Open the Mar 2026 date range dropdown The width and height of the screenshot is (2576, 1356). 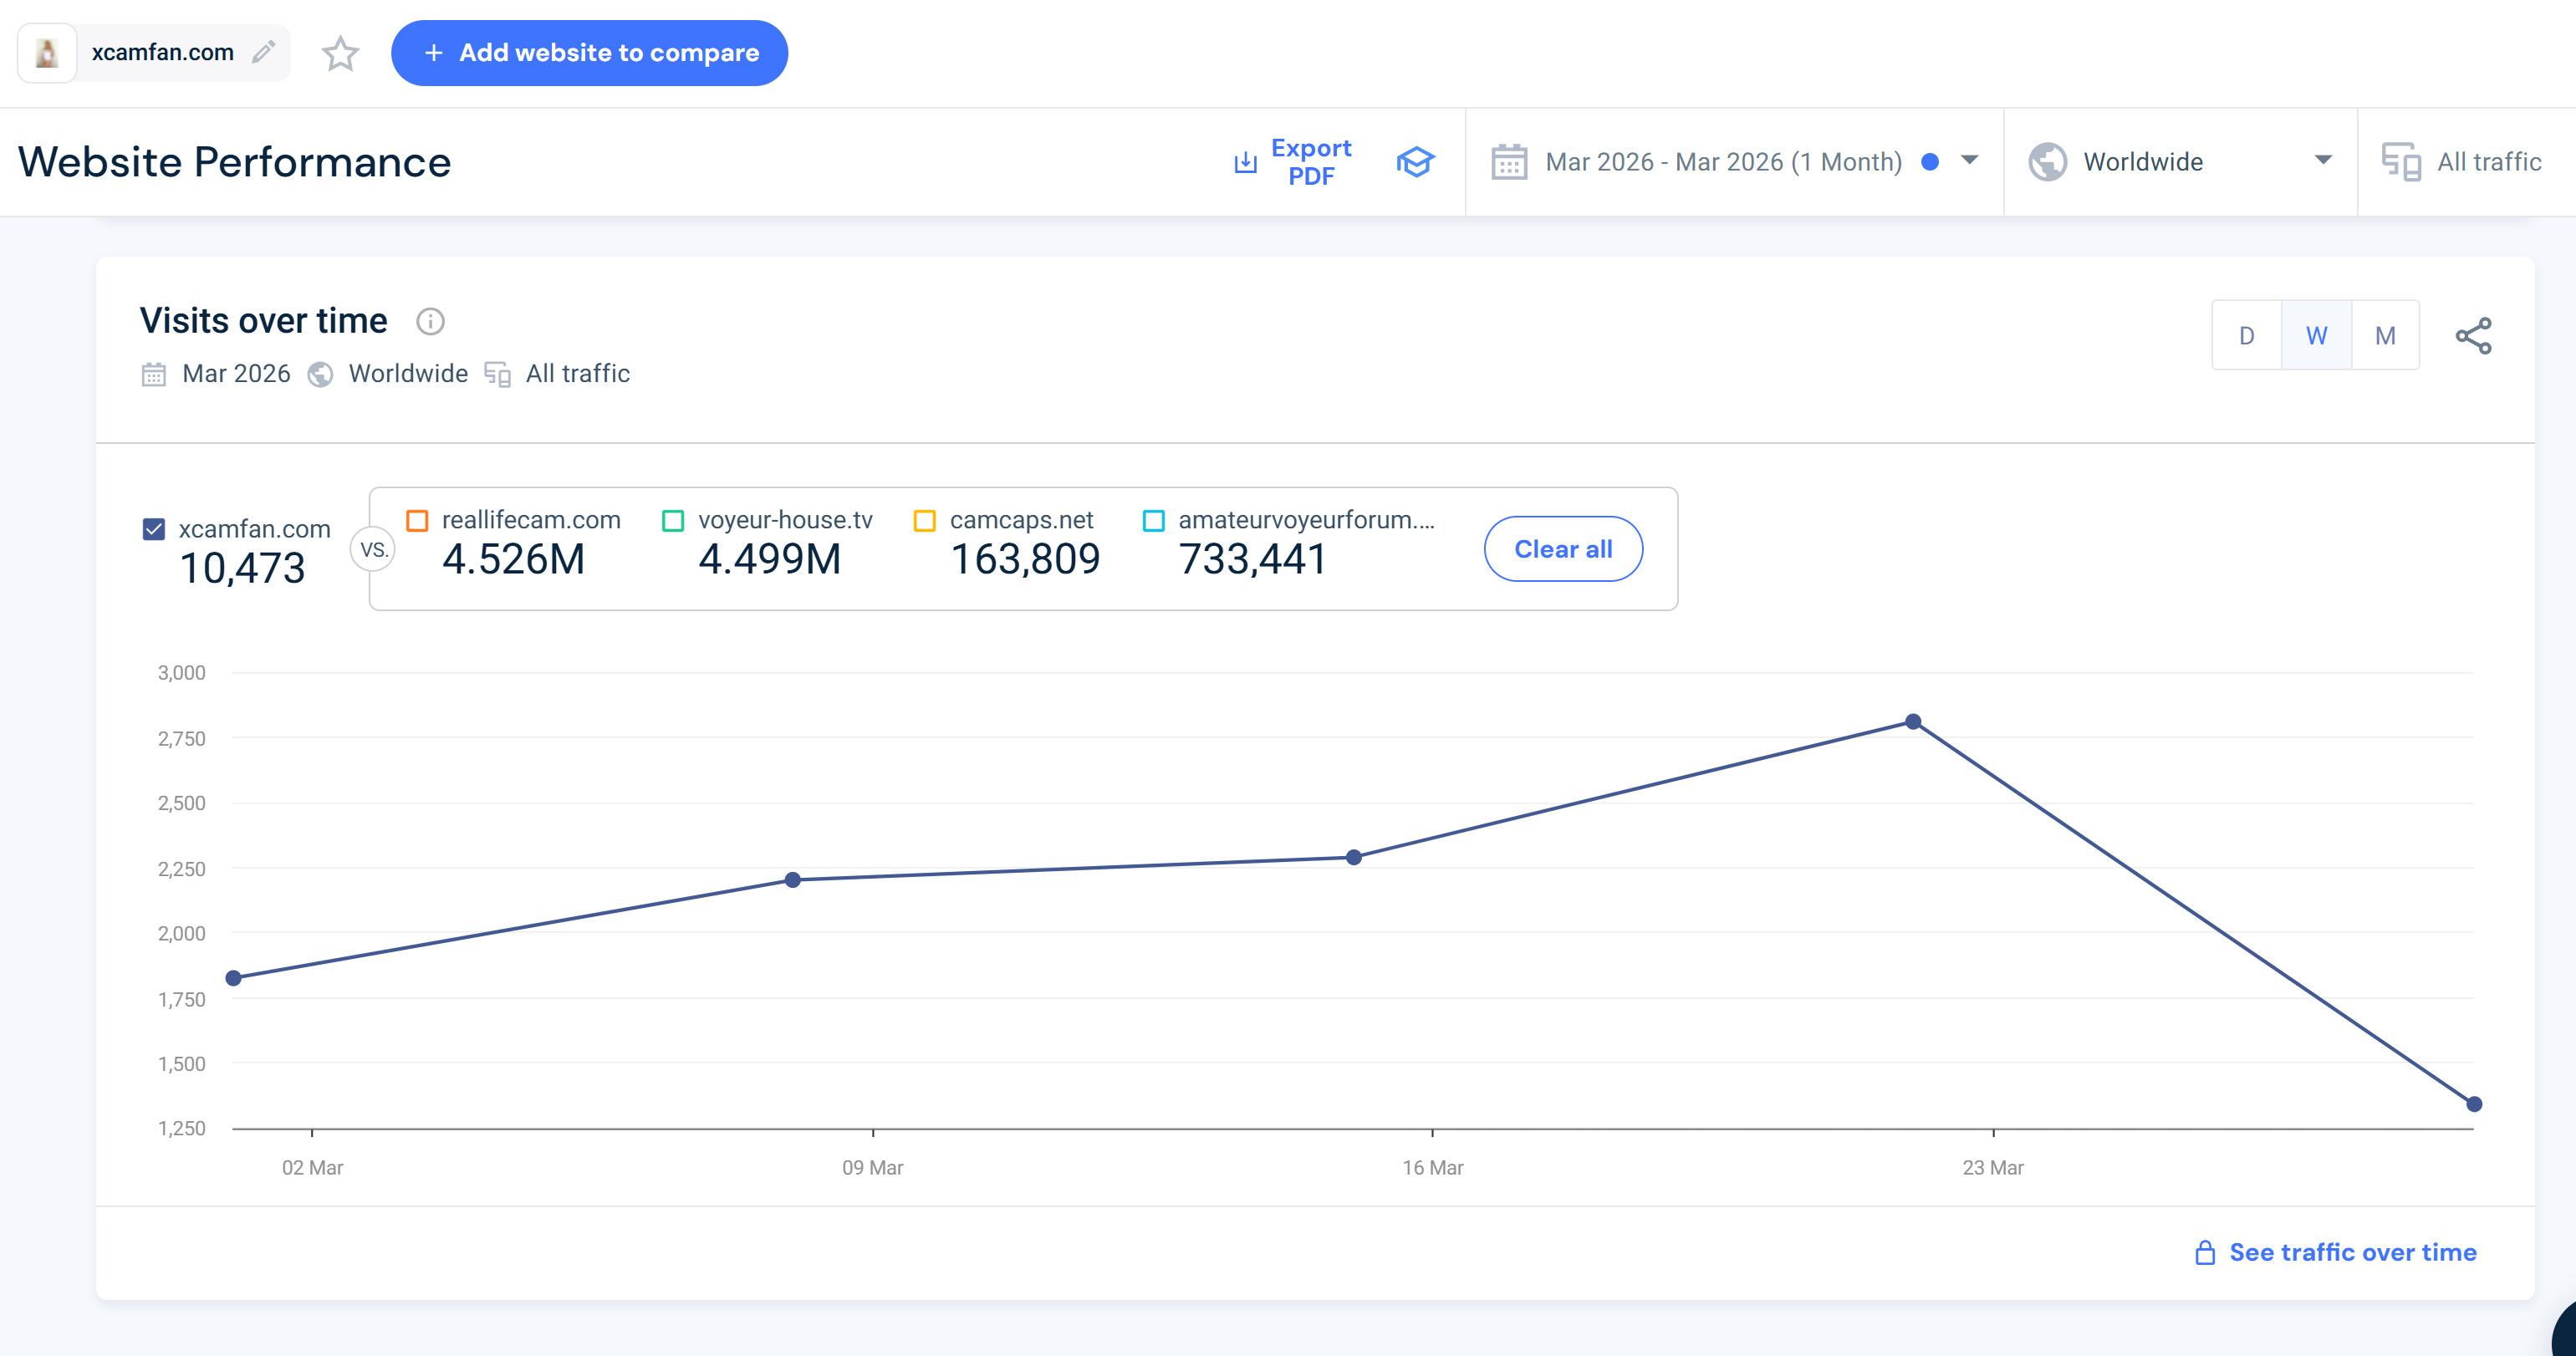(x=1968, y=160)
